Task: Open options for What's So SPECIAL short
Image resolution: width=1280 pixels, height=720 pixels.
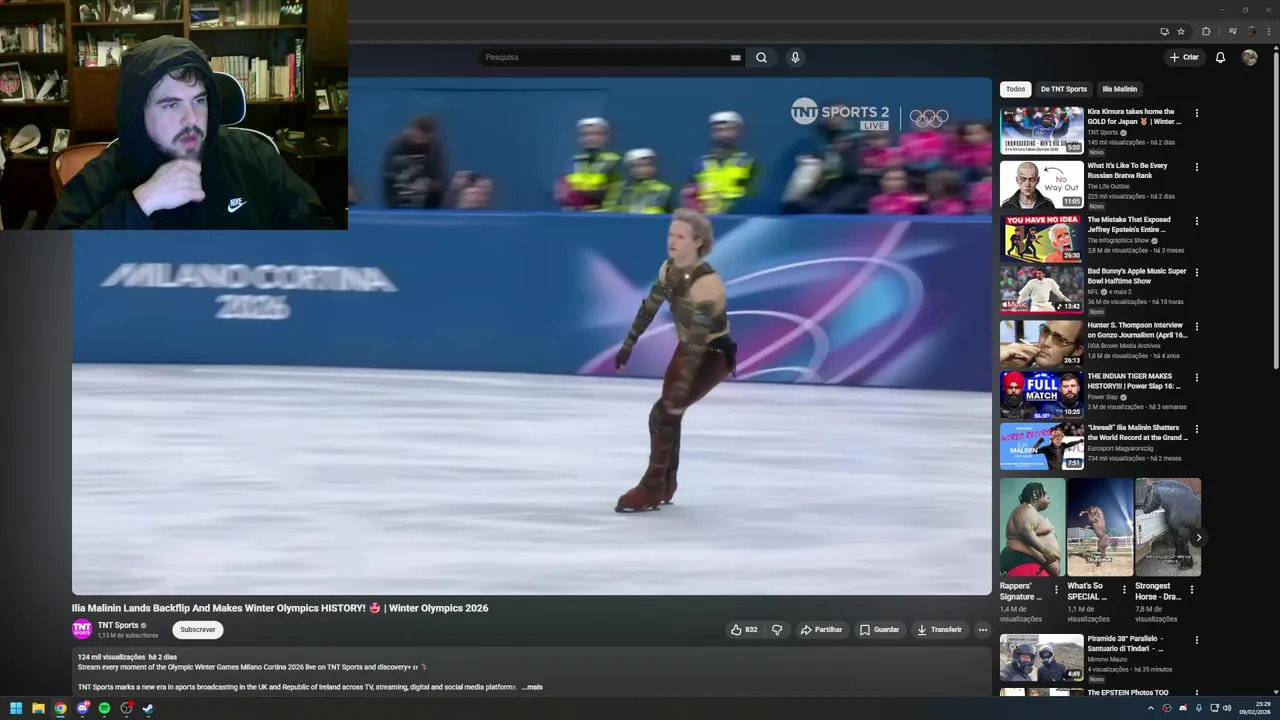Action: [x=1123, y=589]
